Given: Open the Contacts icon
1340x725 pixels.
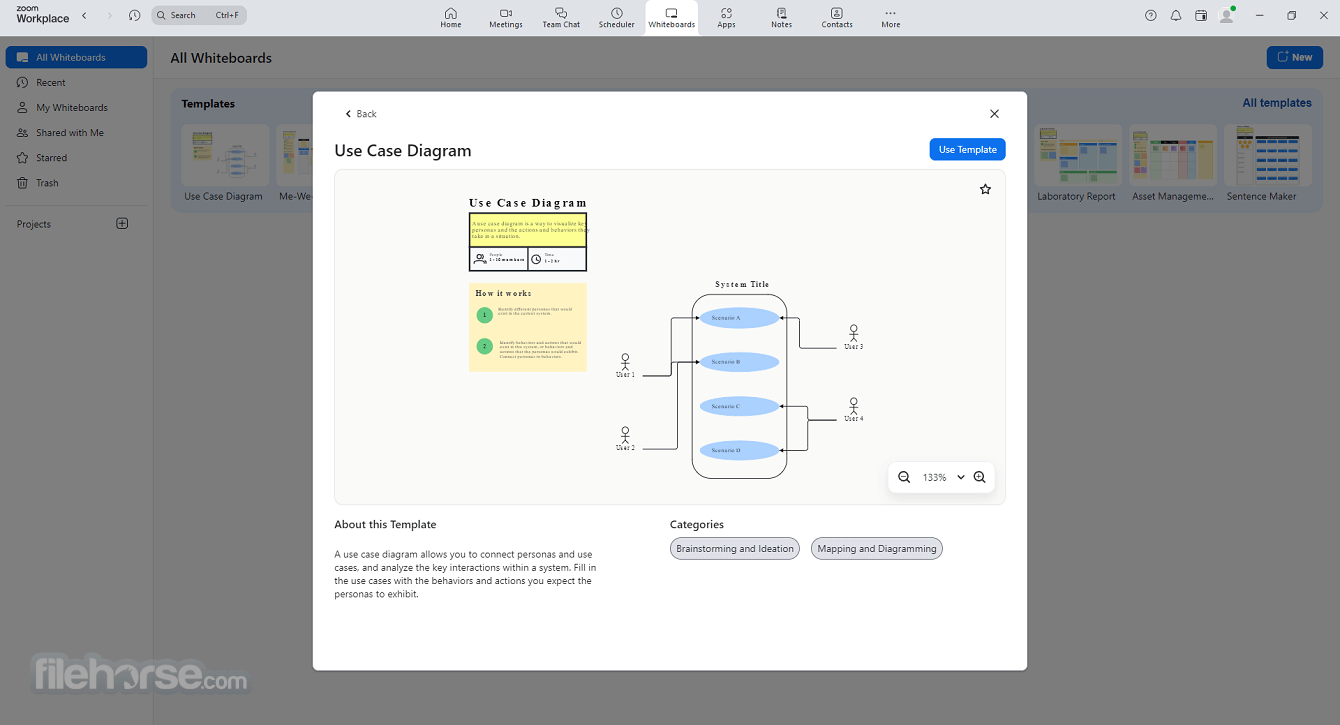Looking at the screenshot, I should (x=837, y=18).
